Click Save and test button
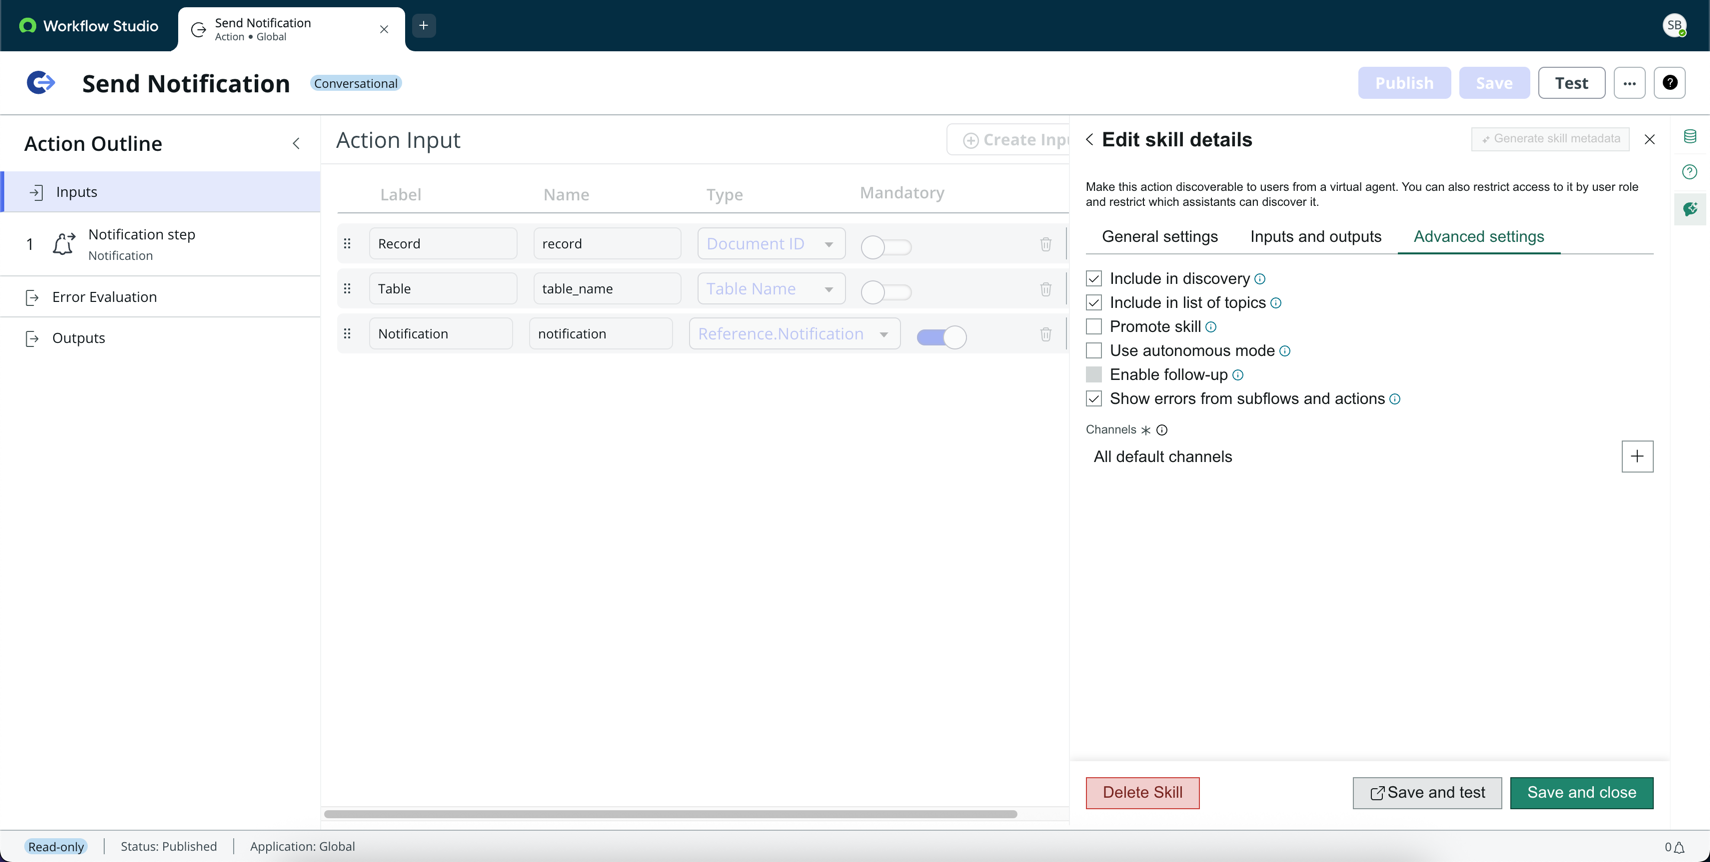1710x862 pixels. (1427, 793)
